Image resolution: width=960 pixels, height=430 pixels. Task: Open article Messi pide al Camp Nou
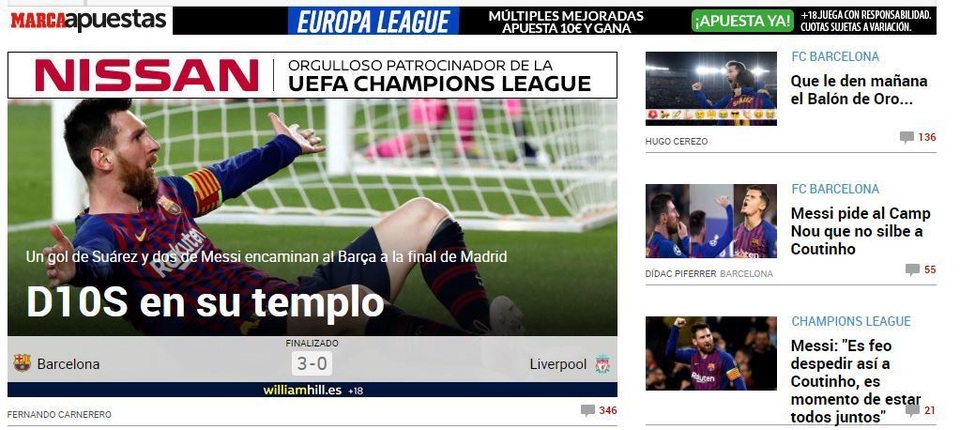[860, 231]
